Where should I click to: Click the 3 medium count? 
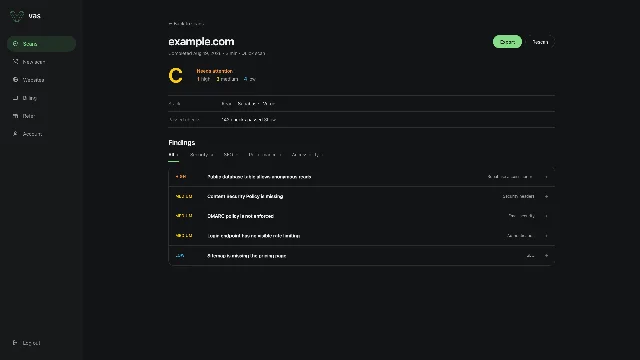pyautogui.click(x=227, y=79)
